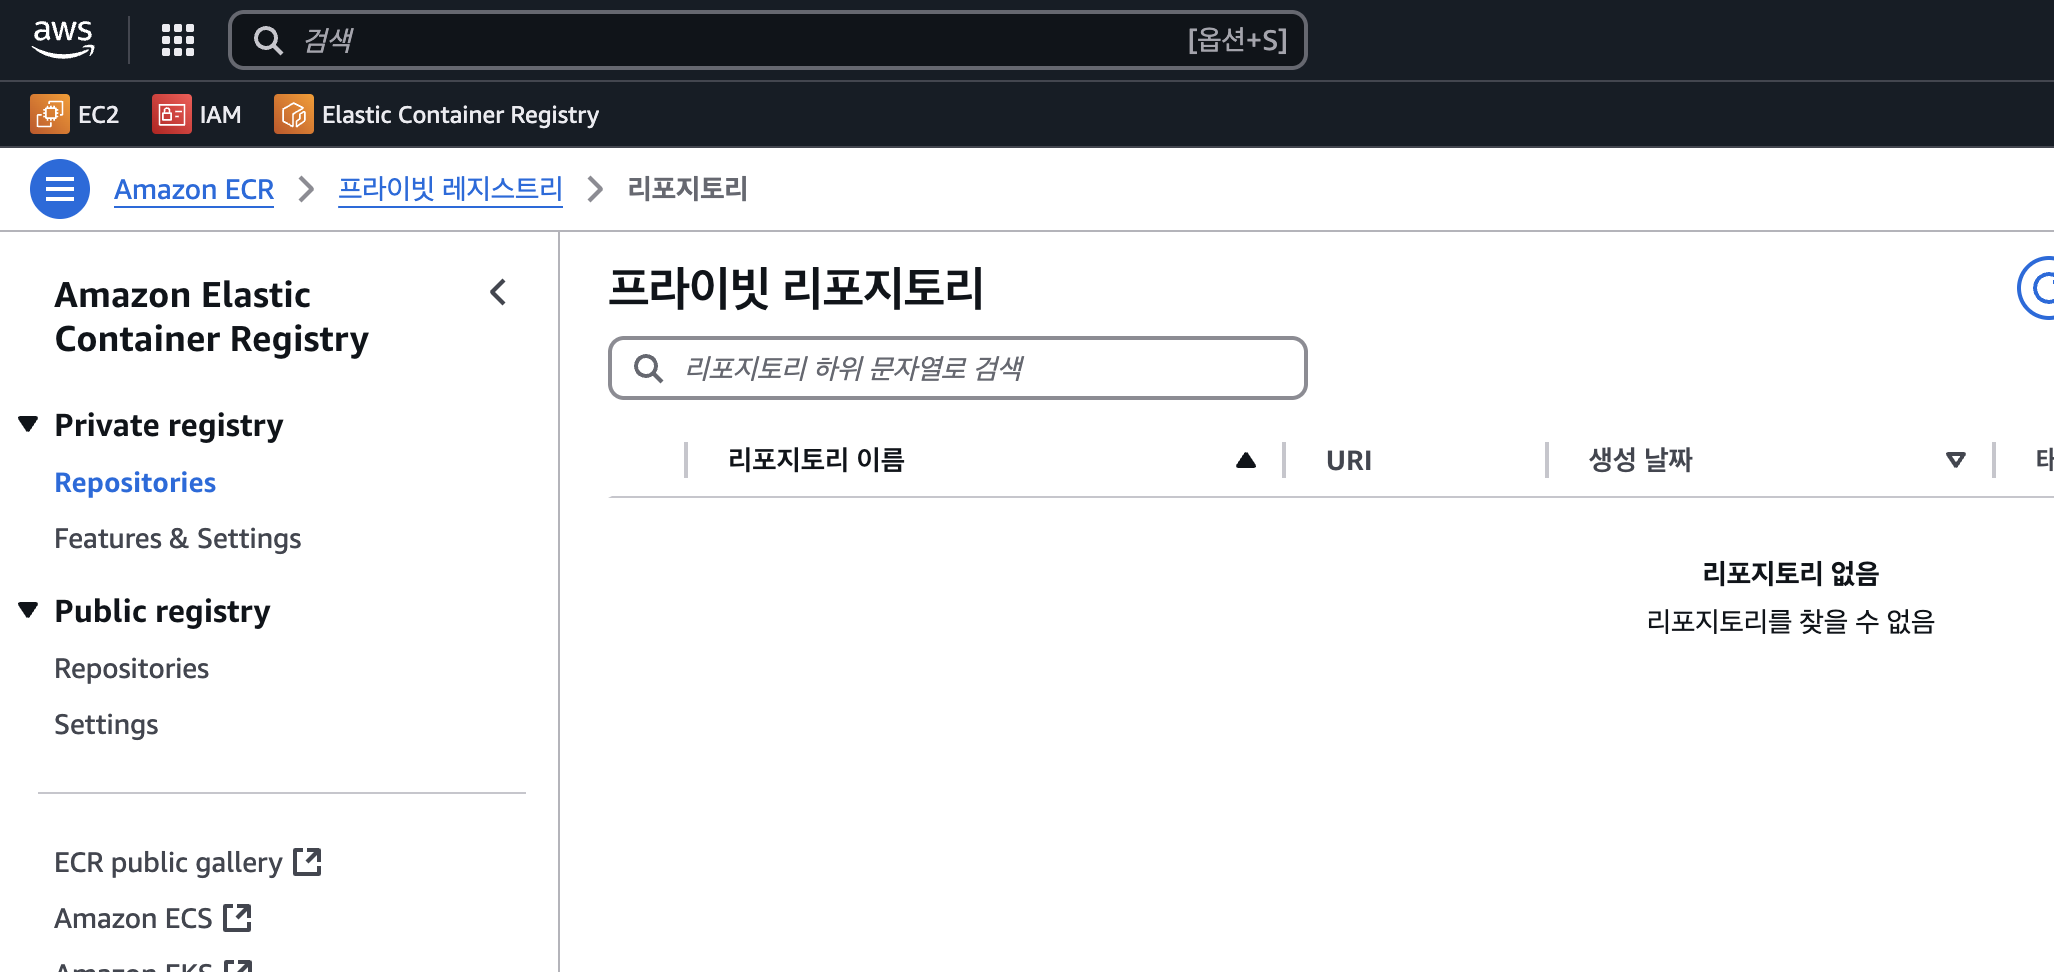Open the IAM service shortcut
The height and width of the screenshot is (972, 2054).
pyautogui.click(x=197, y=114)
